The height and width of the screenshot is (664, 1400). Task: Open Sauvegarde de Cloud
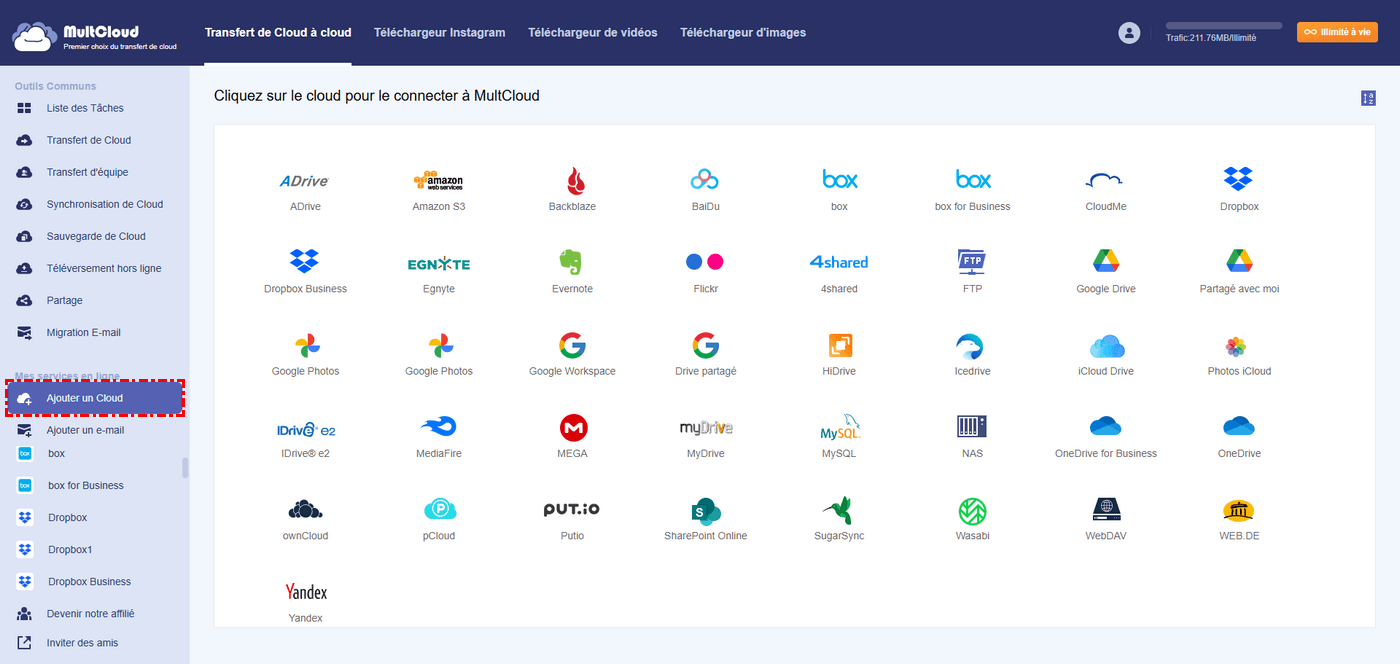94,236
